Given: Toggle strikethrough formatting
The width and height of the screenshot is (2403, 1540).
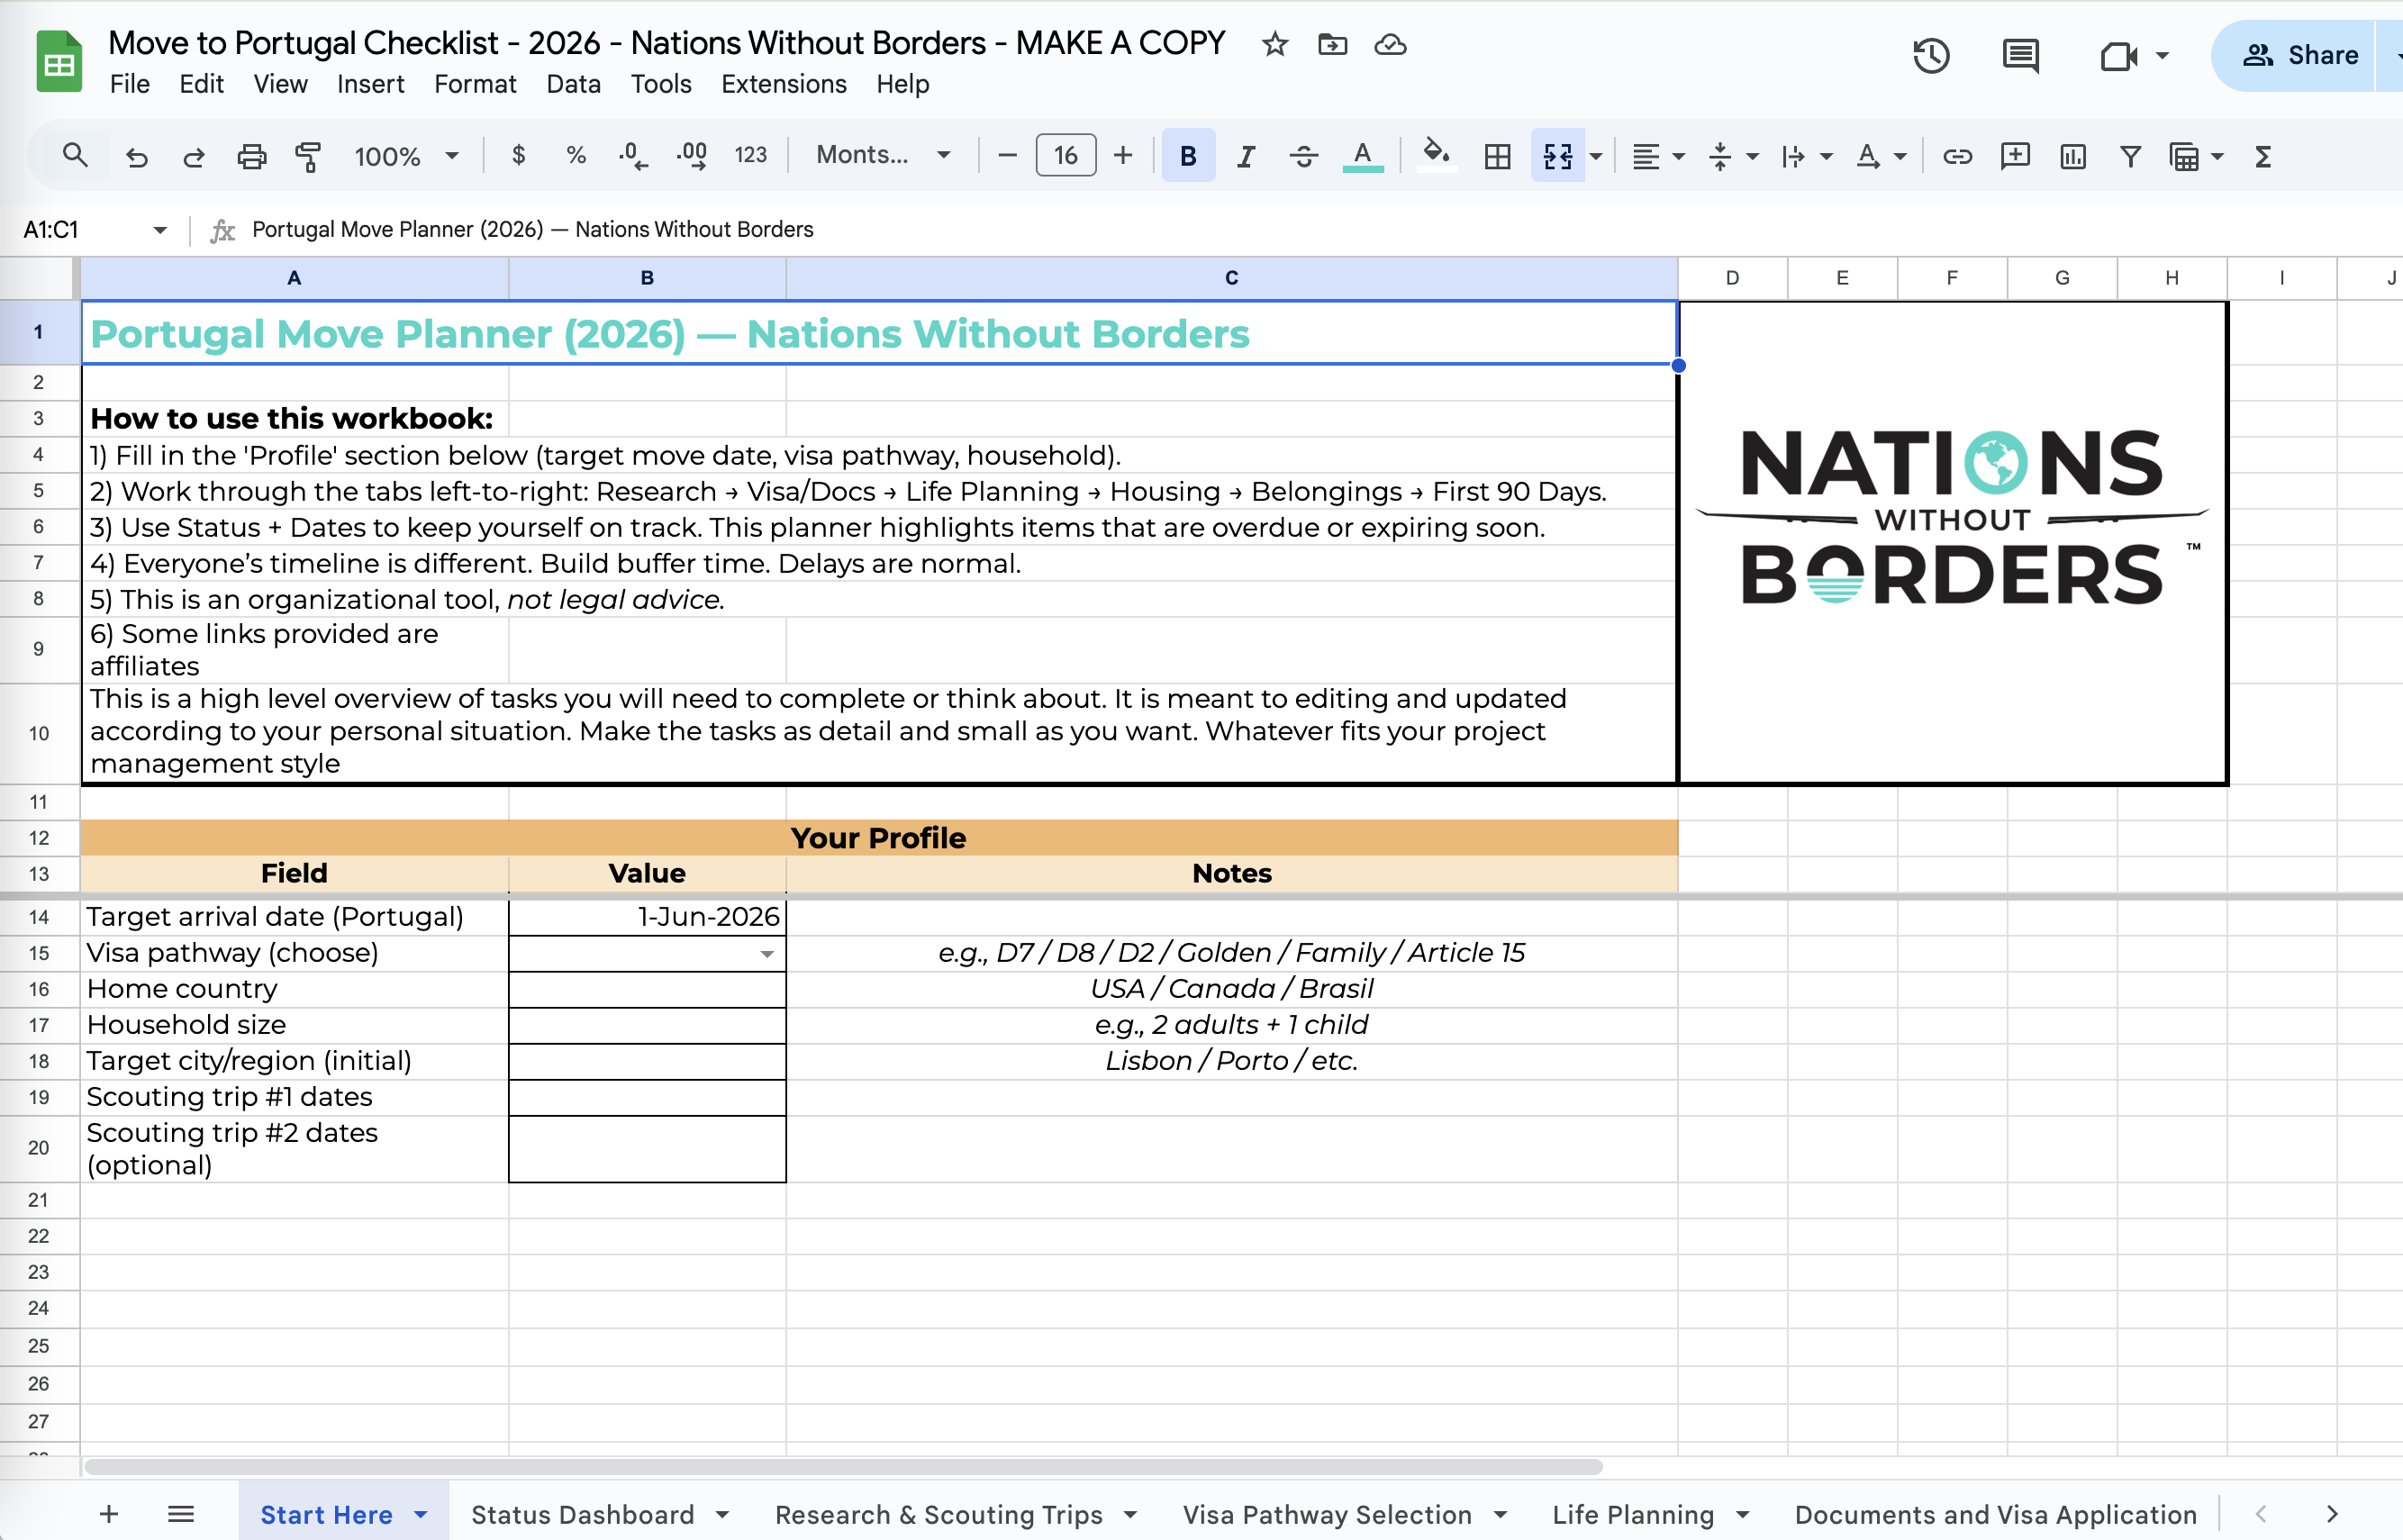Looking at the screenshot, I should coord(1303,156).
